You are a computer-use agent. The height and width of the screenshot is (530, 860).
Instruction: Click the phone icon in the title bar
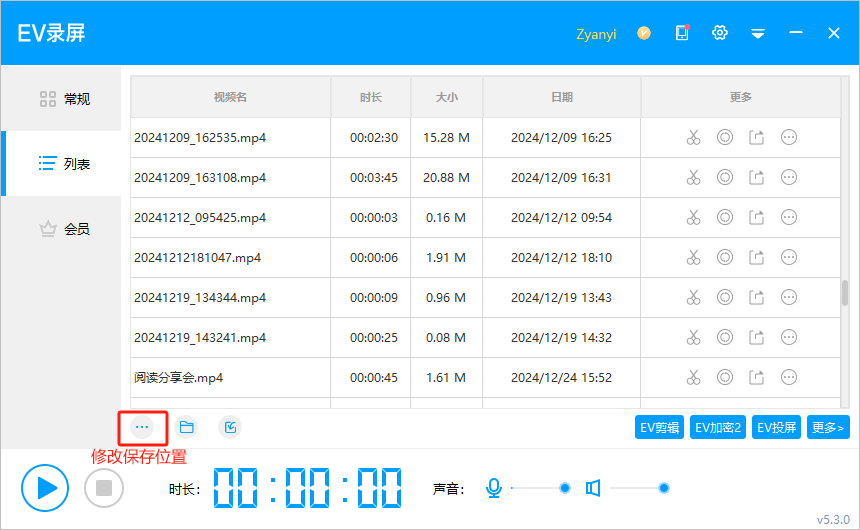point(682,33)
